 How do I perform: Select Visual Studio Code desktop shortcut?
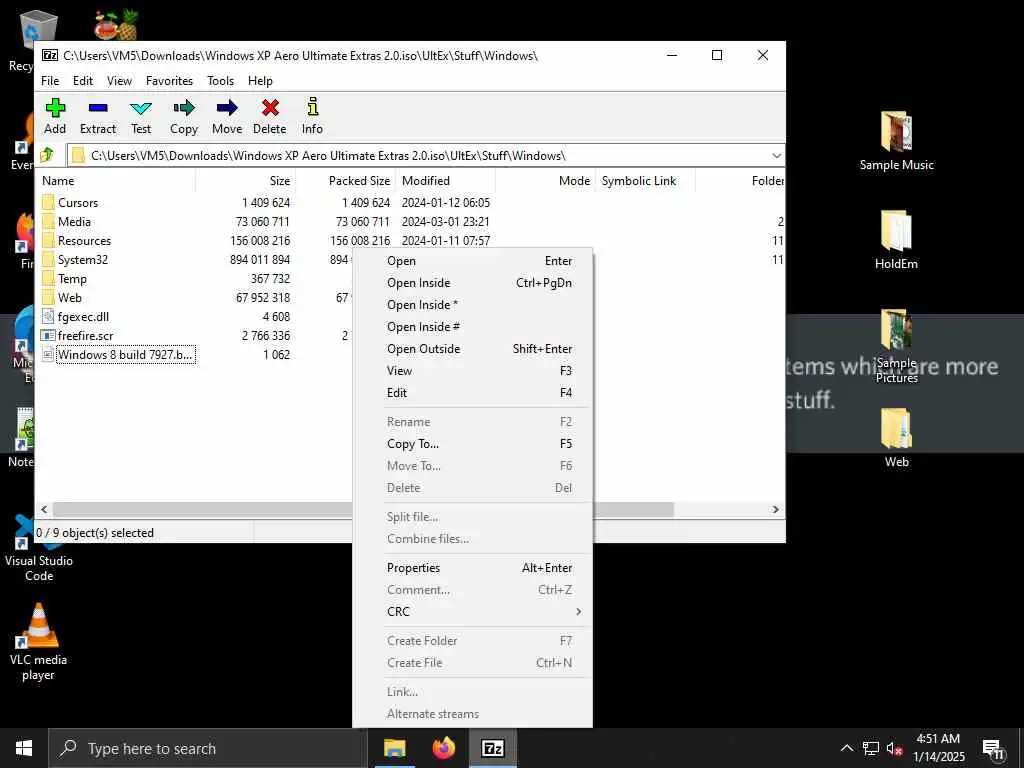pyautogui.click(x=39, y=549)
